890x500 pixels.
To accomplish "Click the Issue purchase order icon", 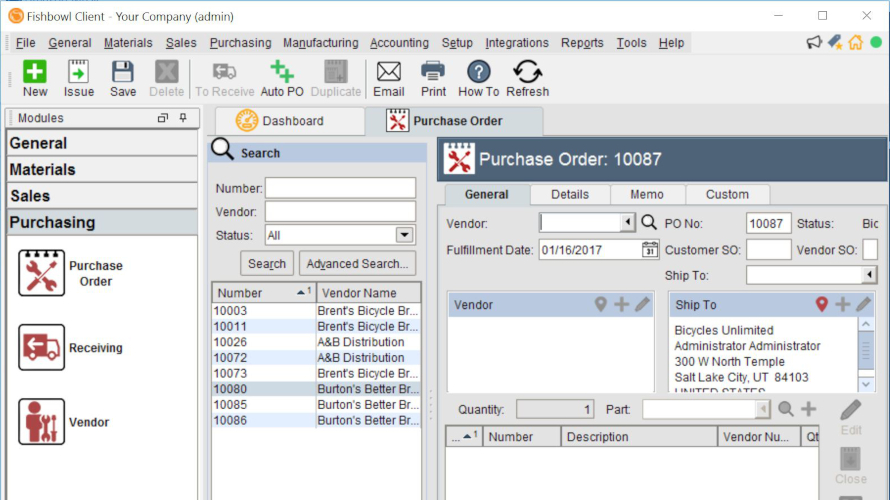I will point(79,78).
